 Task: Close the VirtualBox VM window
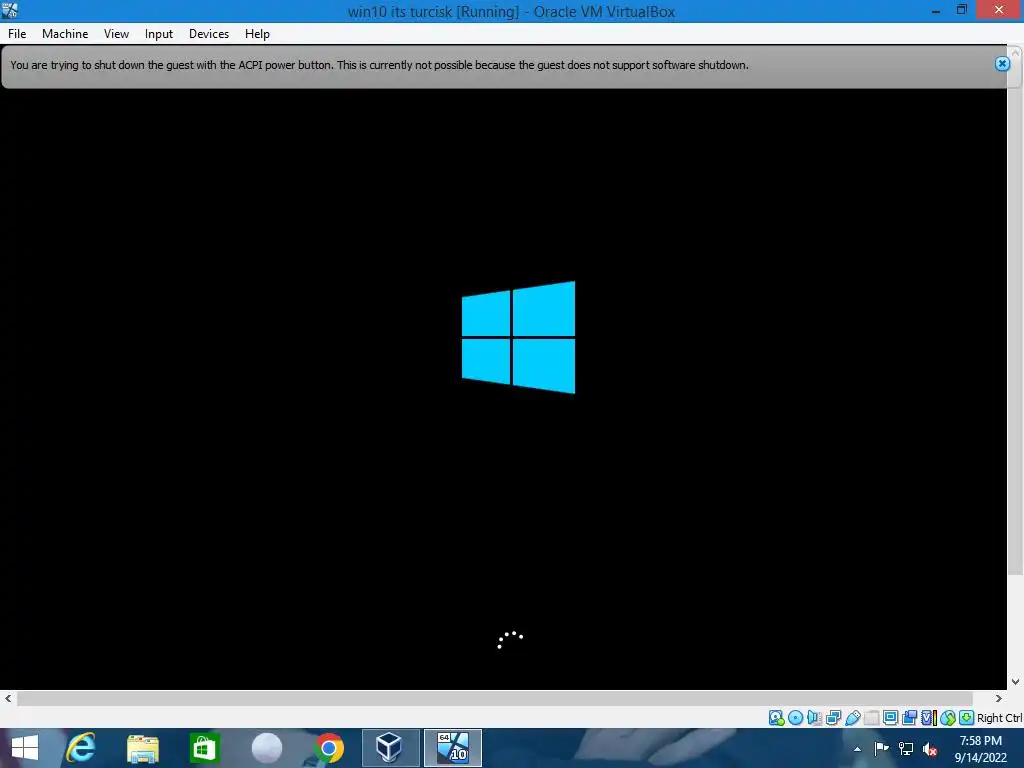(999, 10)
